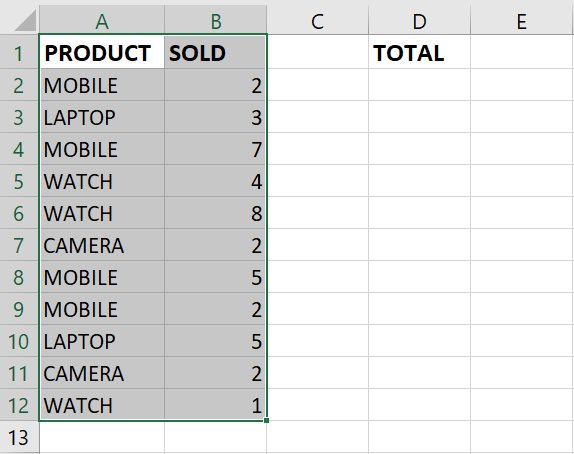Image resolution: width=574 pixels, height=454 pixels.
Task: Select column B header
Action: (216, 21)
